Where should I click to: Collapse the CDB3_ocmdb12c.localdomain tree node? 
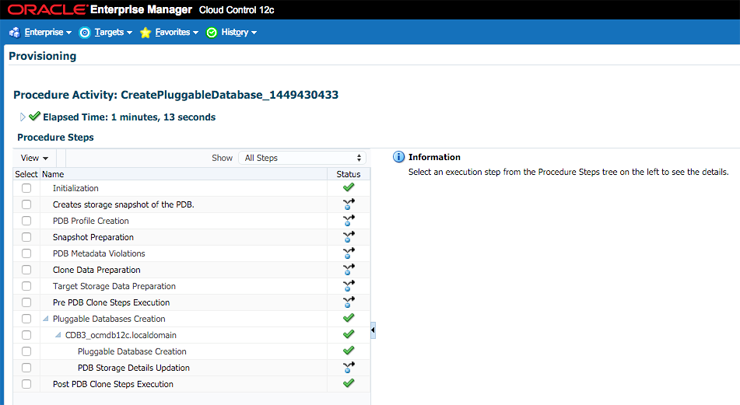(58, 335)
